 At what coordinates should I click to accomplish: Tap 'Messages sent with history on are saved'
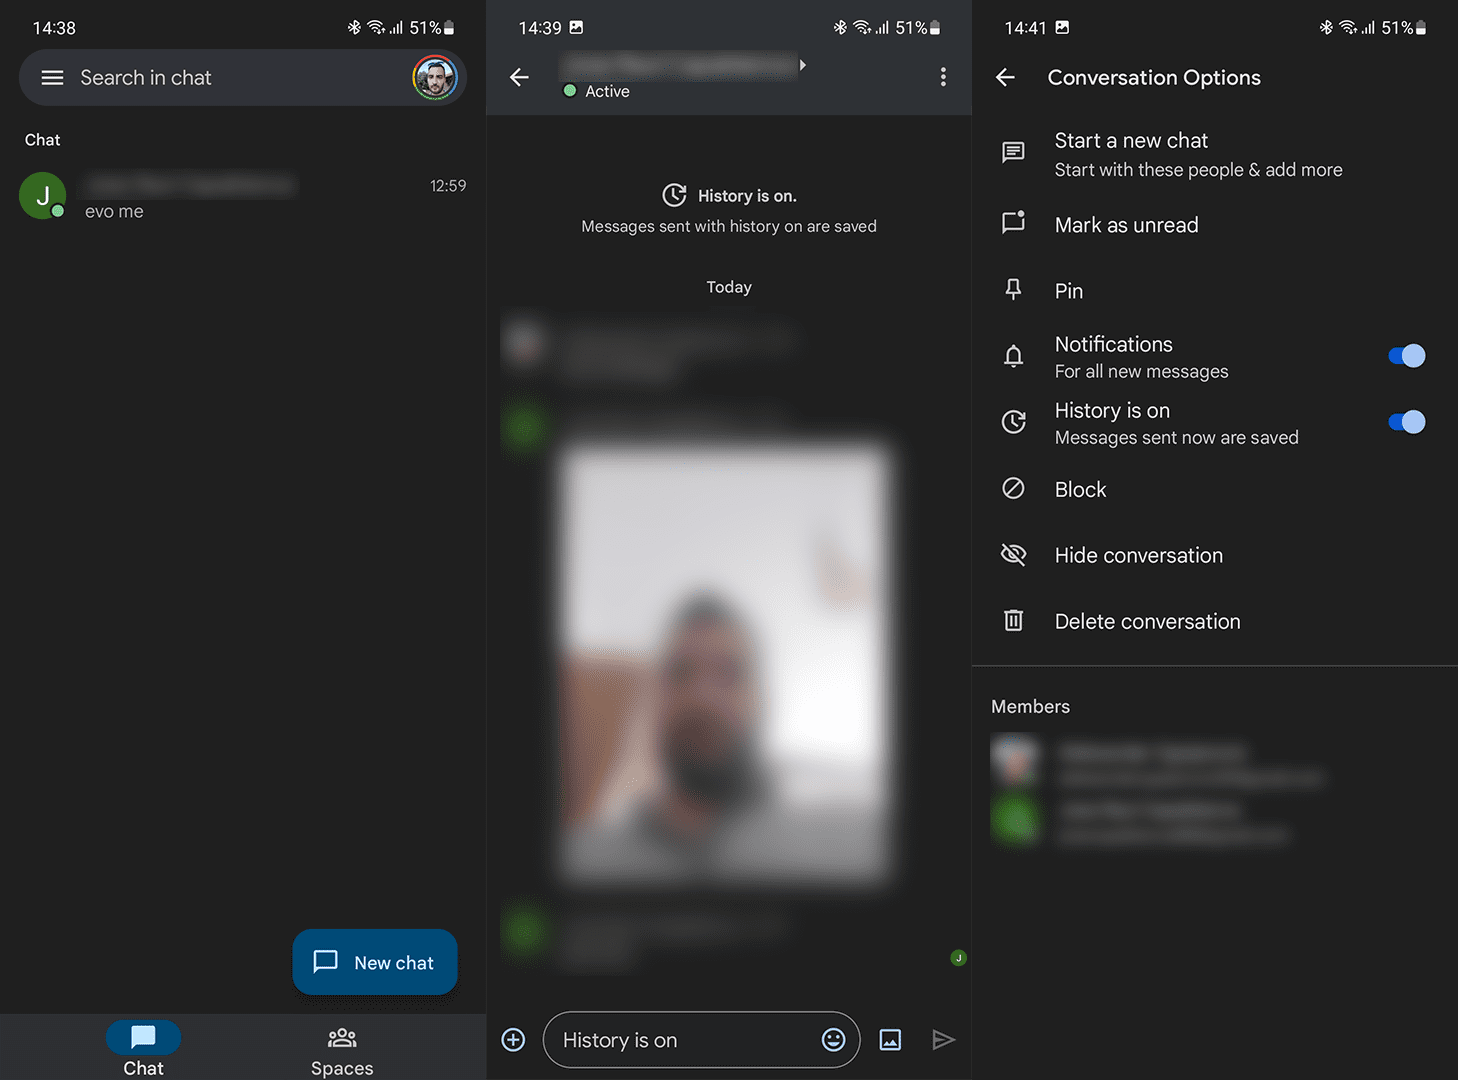click(729, 226)
